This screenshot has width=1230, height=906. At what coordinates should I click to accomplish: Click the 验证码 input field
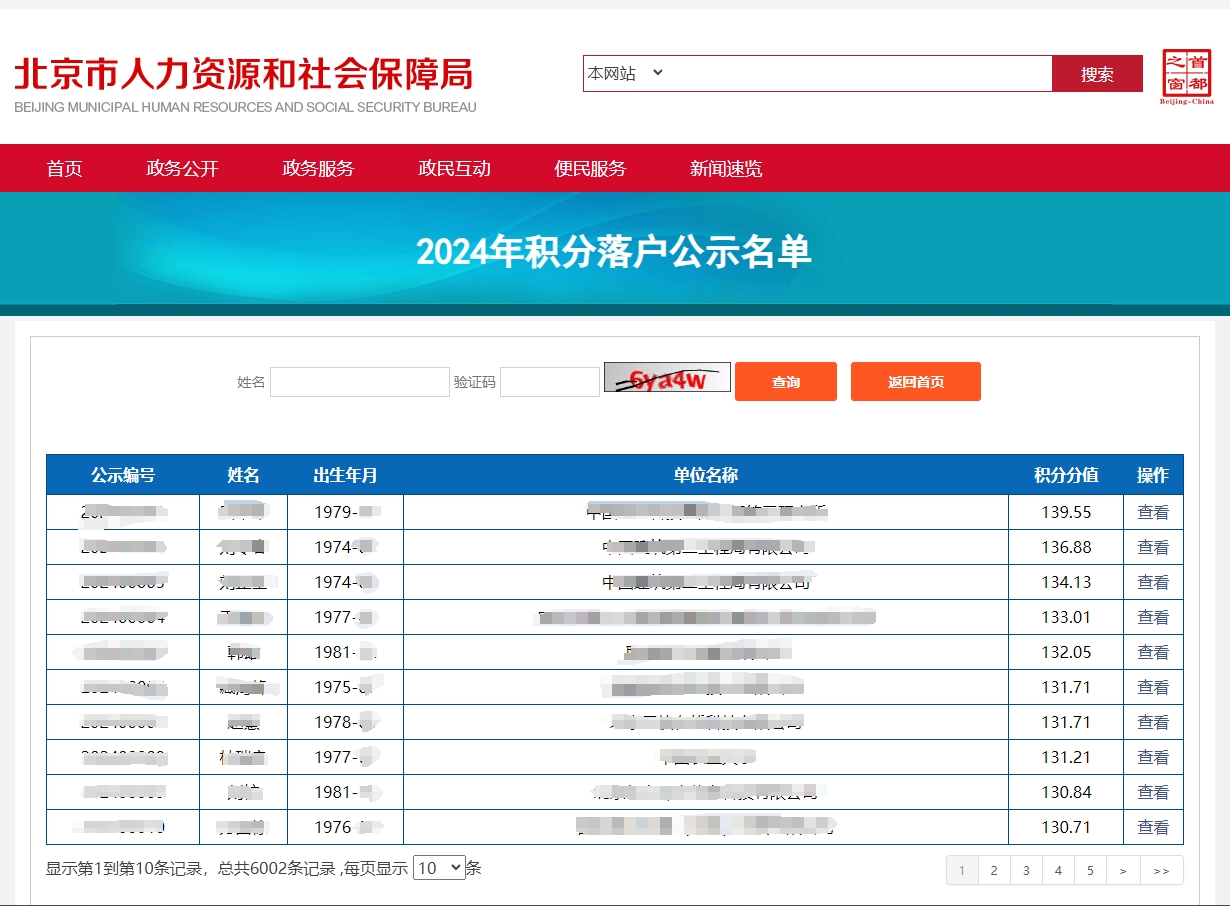click(x=550, y=382)
